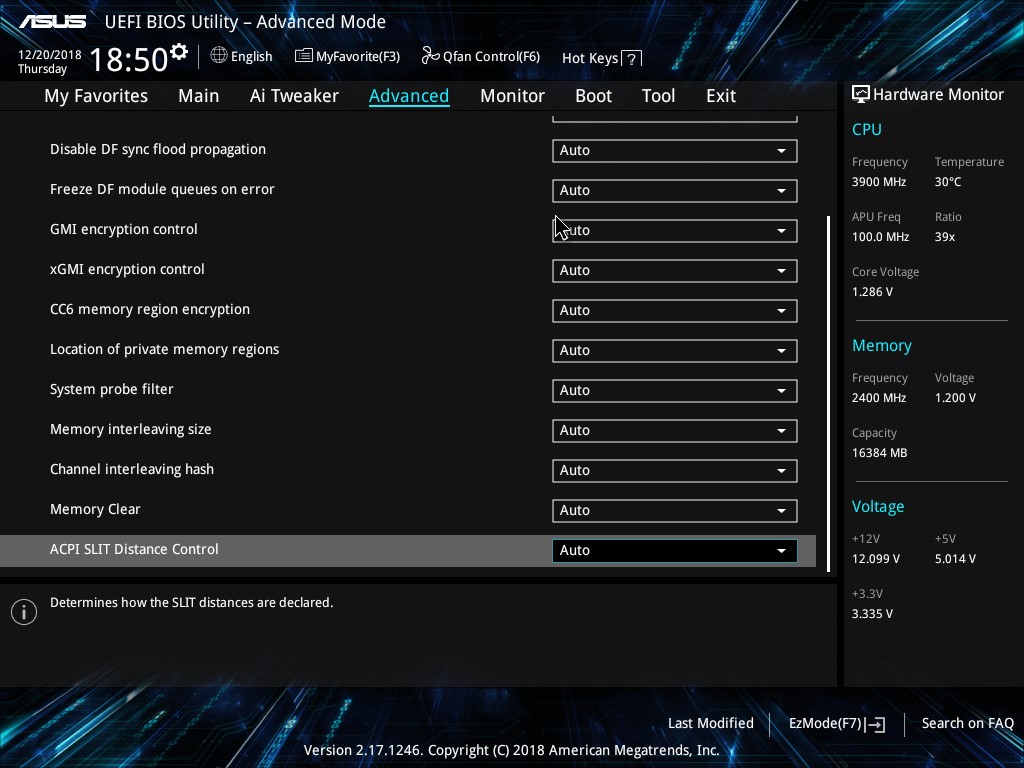1024x768 pixels.
Task: Select the xGMI encryption control label
Action: (x=127, y=269)
